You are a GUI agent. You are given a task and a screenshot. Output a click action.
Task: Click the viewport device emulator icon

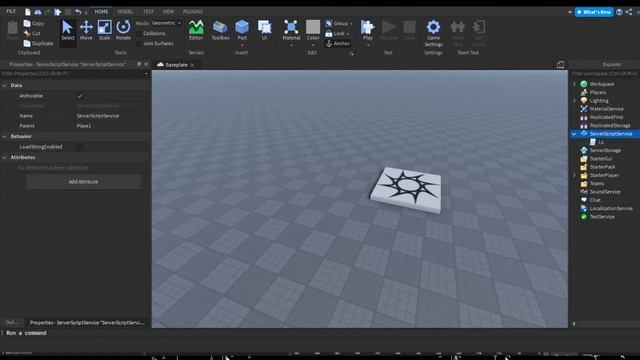pyautogui.click(x=560, y=64)
